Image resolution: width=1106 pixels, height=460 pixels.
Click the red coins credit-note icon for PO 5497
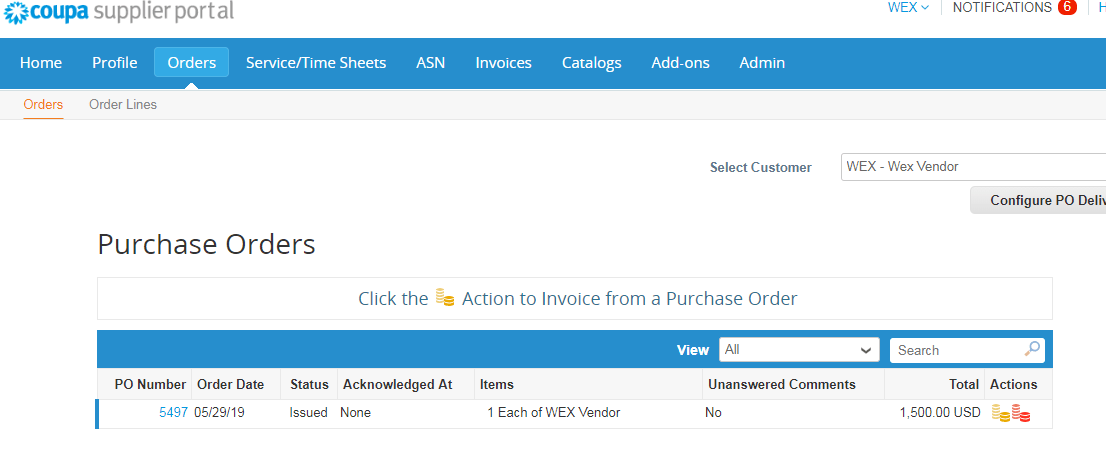tap(1021, 413)
